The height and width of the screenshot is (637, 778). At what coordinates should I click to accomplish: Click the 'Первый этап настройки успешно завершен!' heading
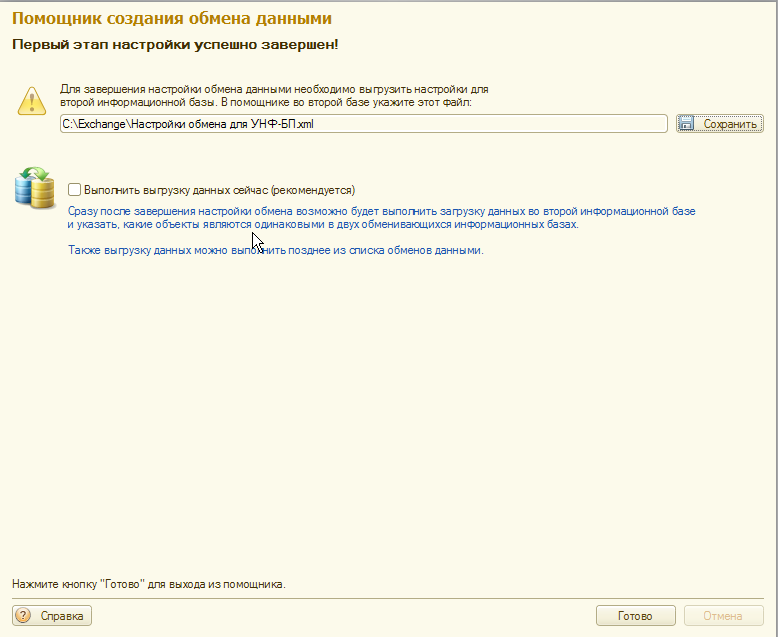point(175,45)
